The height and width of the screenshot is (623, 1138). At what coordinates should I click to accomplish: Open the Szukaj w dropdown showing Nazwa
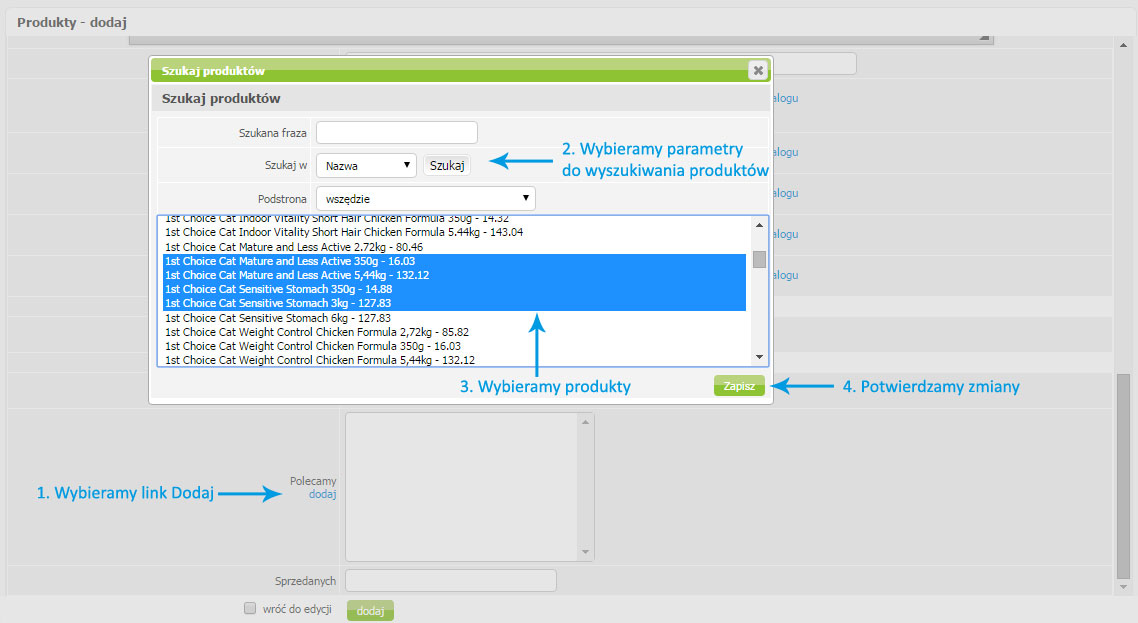click(367, 166)
